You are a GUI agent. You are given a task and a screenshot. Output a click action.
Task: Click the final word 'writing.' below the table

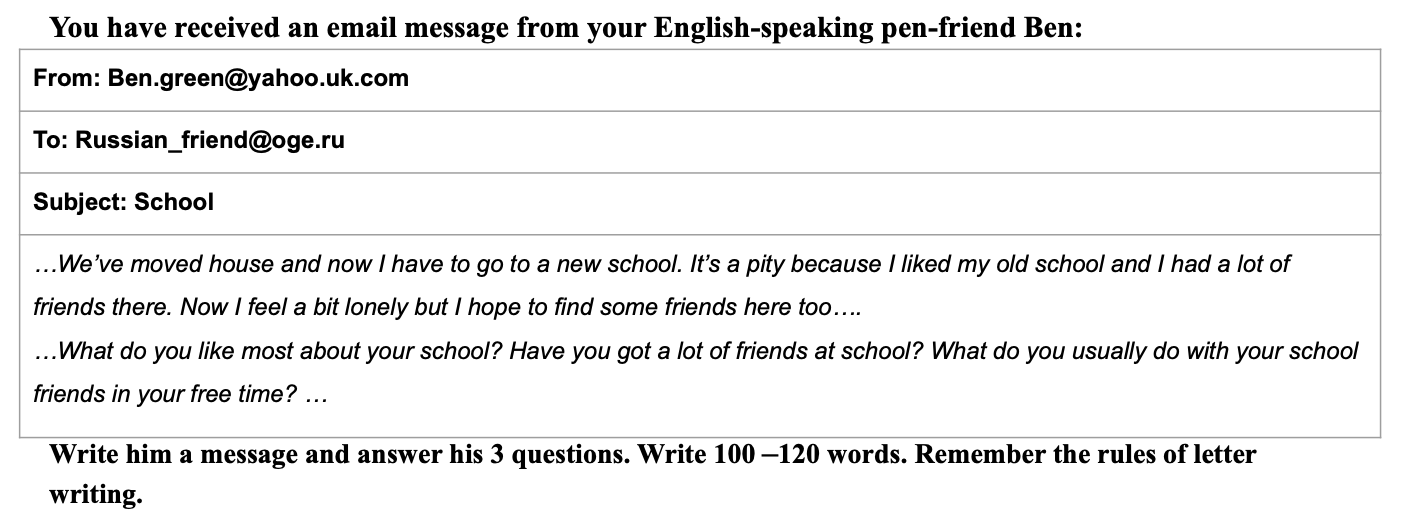click(96, 495)
